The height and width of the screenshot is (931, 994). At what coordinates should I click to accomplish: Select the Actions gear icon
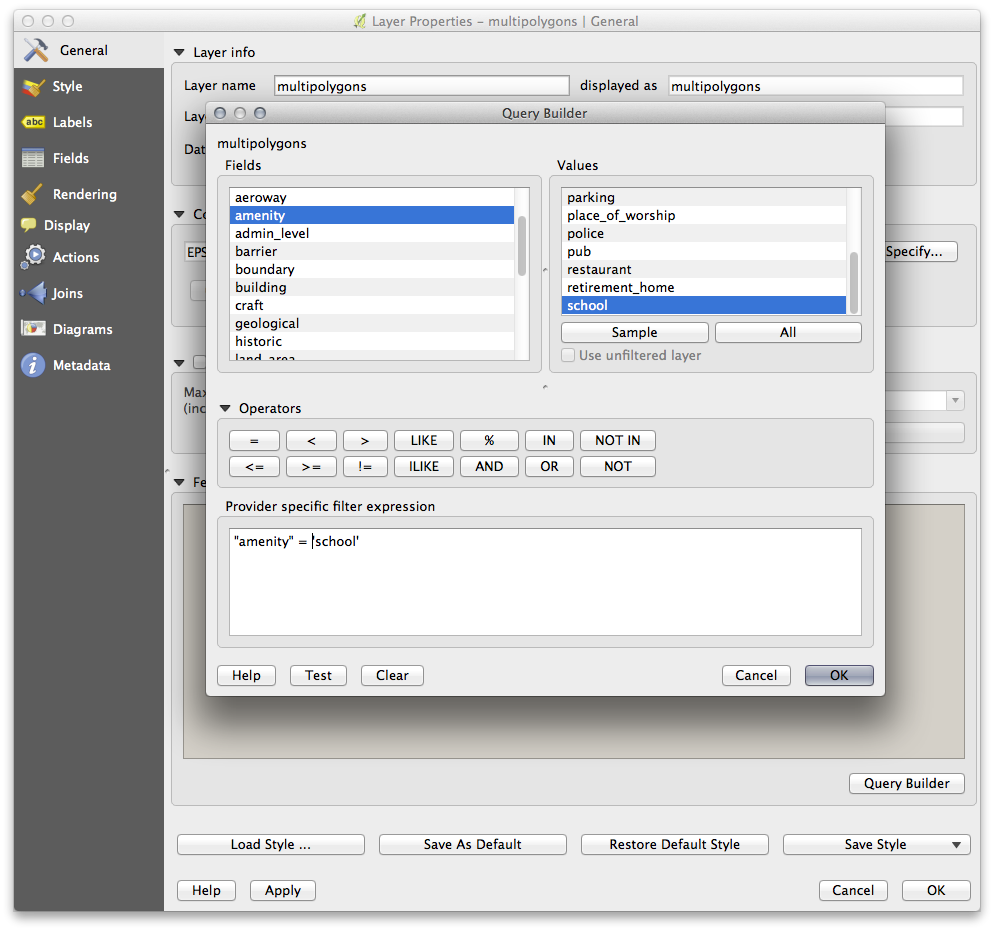(34, 257)
